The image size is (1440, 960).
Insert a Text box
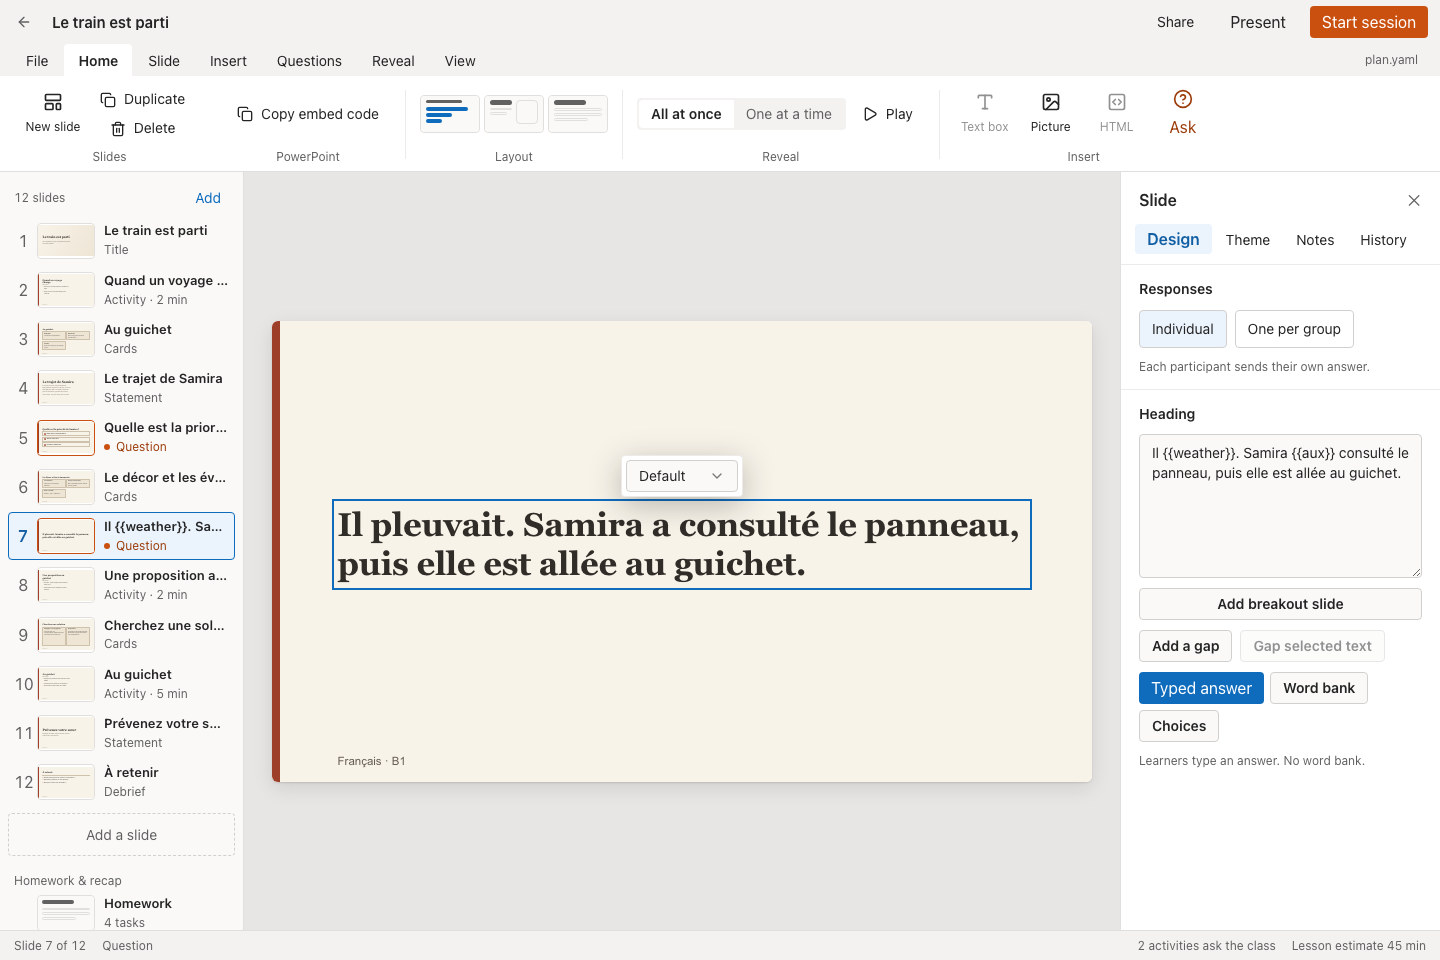[x=985, y=112]
